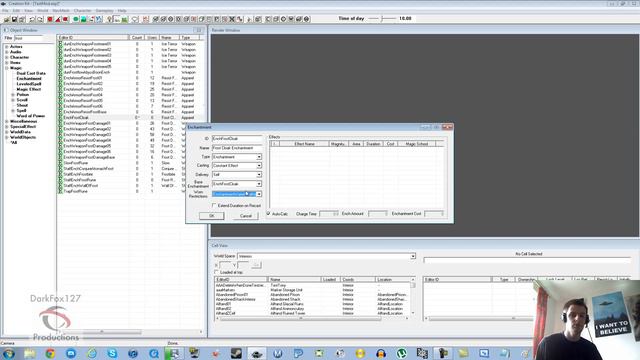Open the World menu
Viewport: 640px width, 360px height.
[x=43, y=11]
